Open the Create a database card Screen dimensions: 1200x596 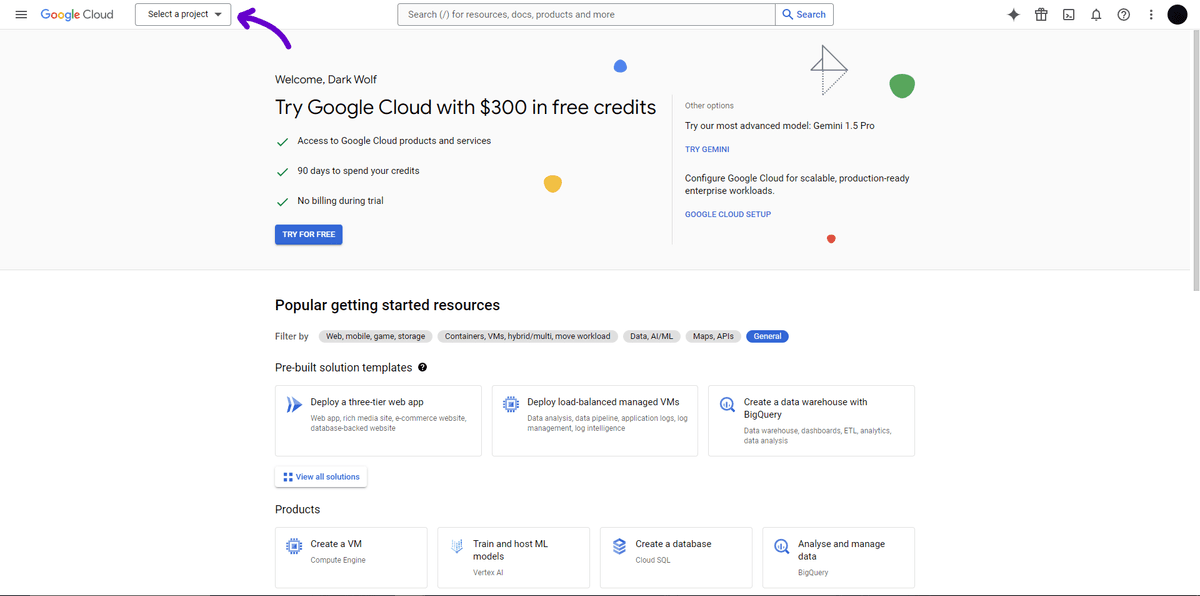[676, 558]
